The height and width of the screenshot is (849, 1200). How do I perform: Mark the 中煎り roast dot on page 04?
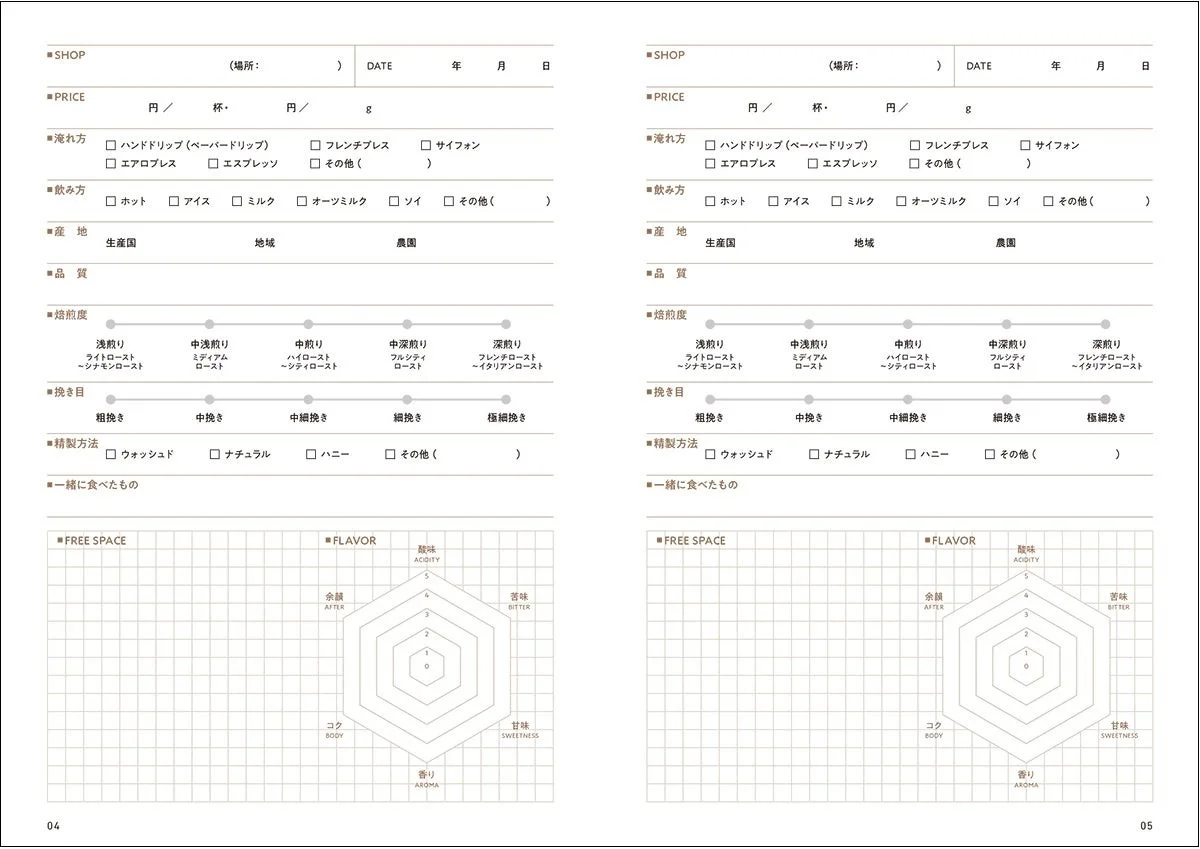pos(308,324)
